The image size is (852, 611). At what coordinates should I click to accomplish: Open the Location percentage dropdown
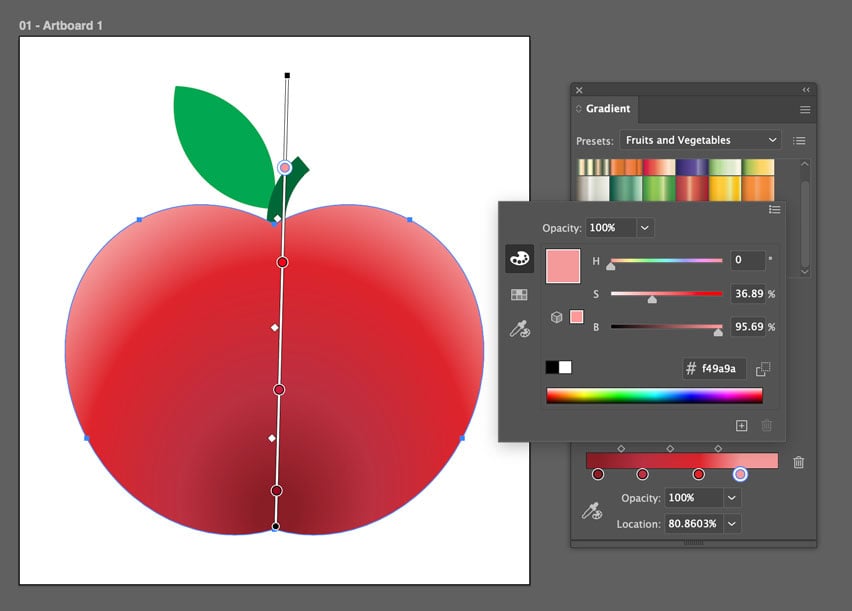click(x=733, y=523)
